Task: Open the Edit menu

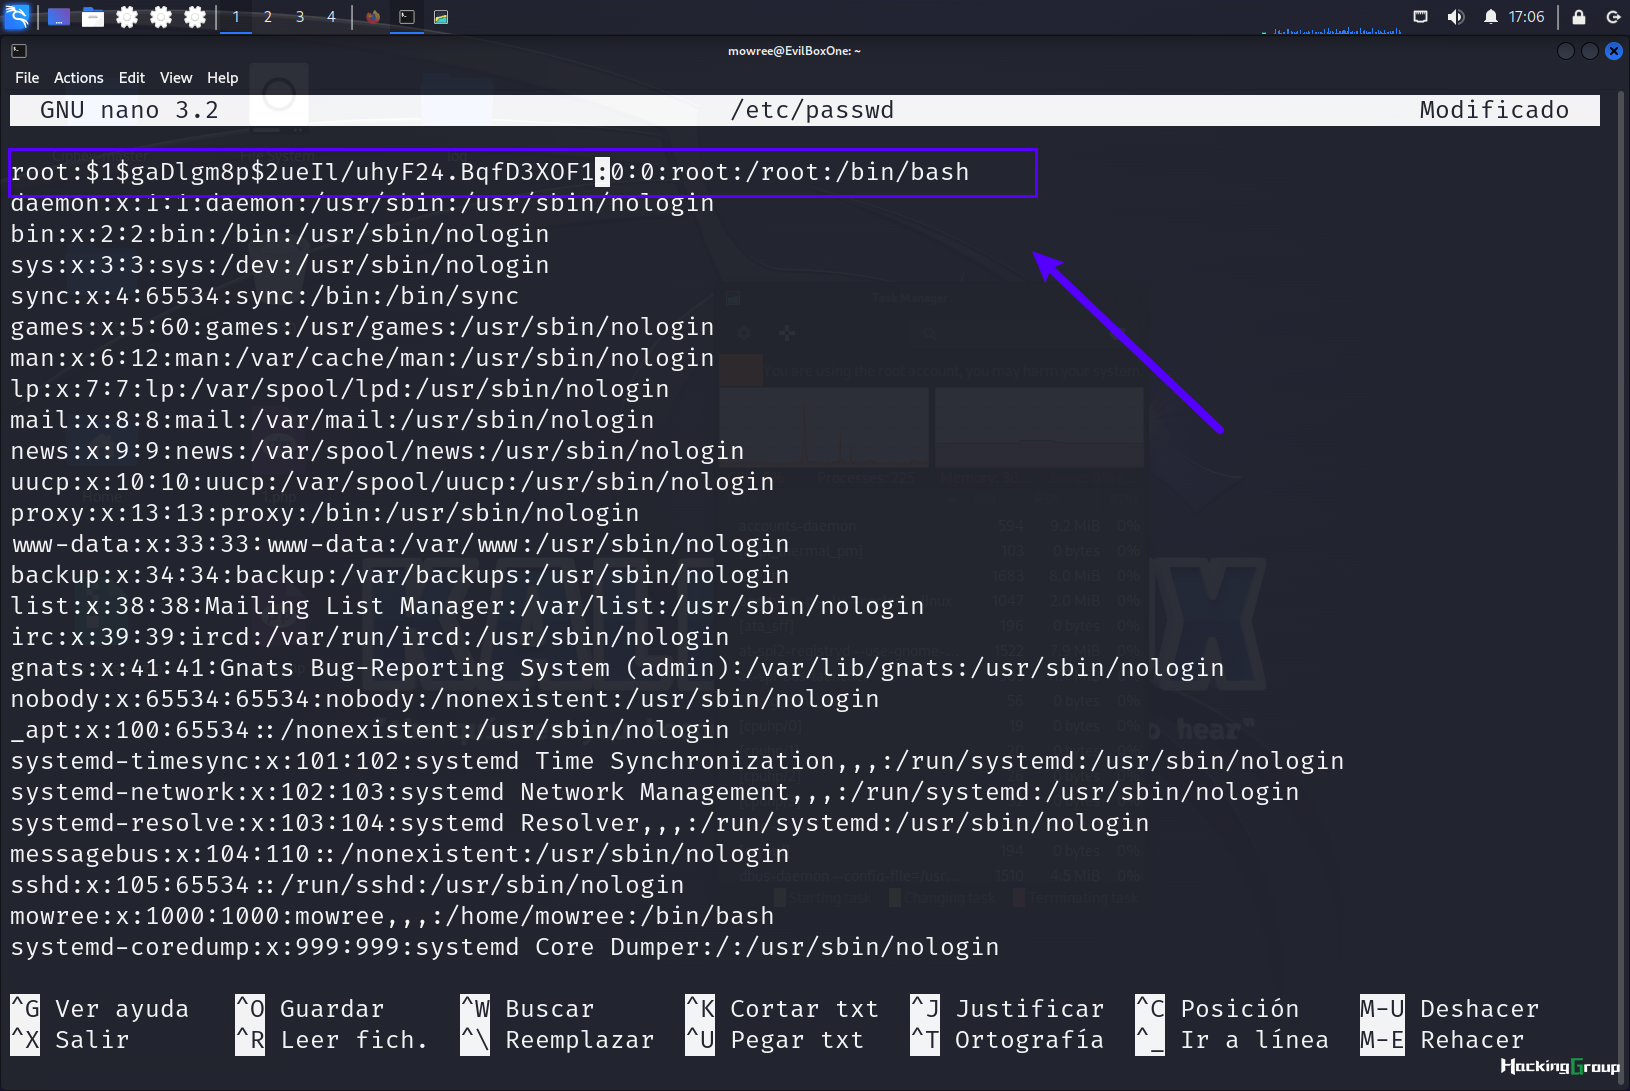Action: pyautogui.click(x=132, y=78)
